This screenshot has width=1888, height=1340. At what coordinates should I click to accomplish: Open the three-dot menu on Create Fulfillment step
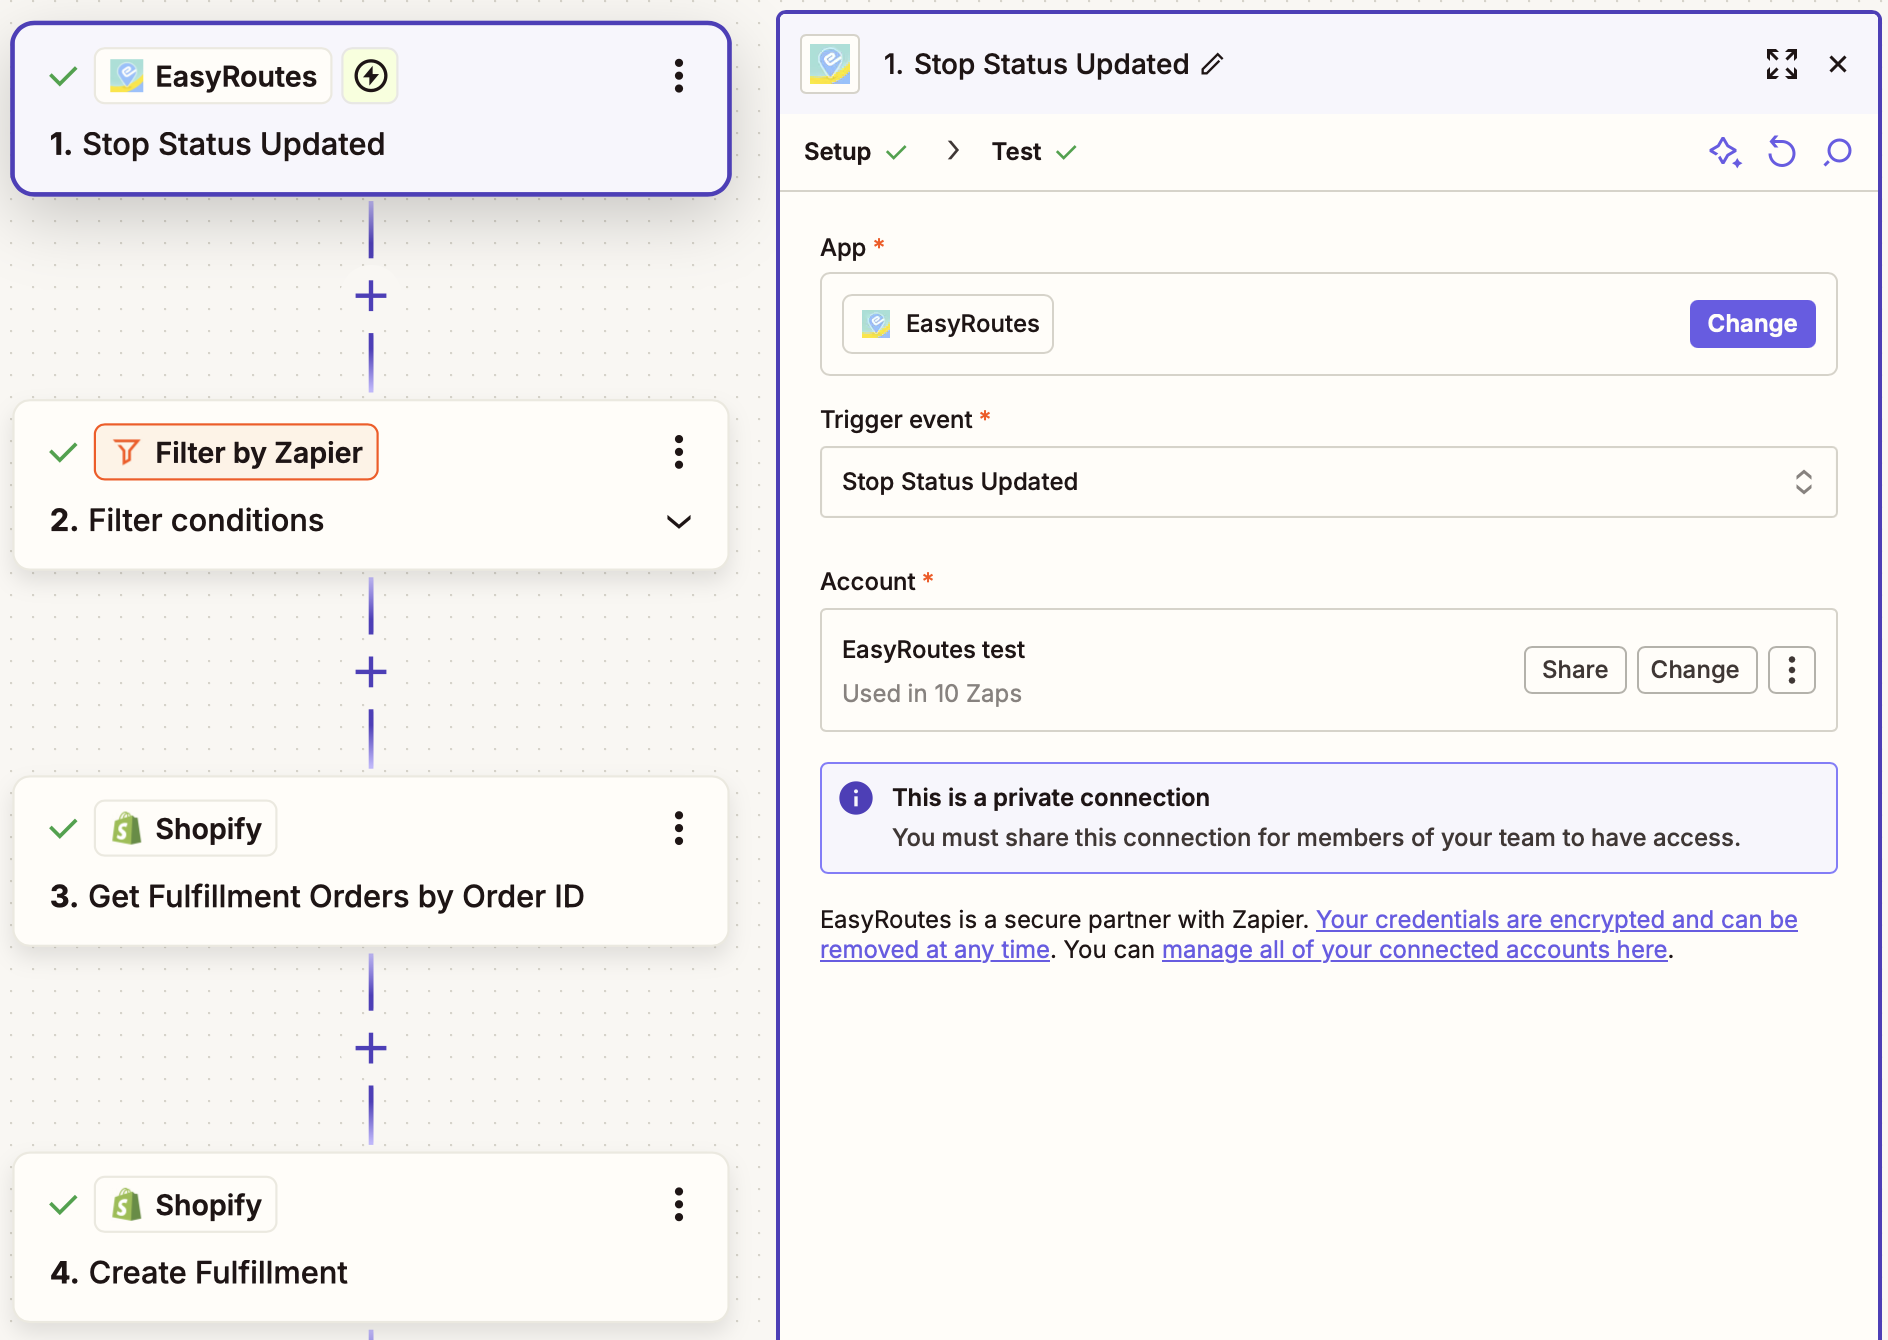point(679,1204)
